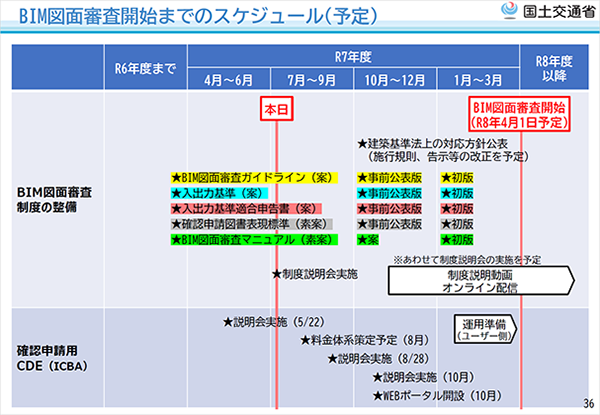Select the R6年度まで column header
This screenshot has height=415, width=600.
coord(145,67)
